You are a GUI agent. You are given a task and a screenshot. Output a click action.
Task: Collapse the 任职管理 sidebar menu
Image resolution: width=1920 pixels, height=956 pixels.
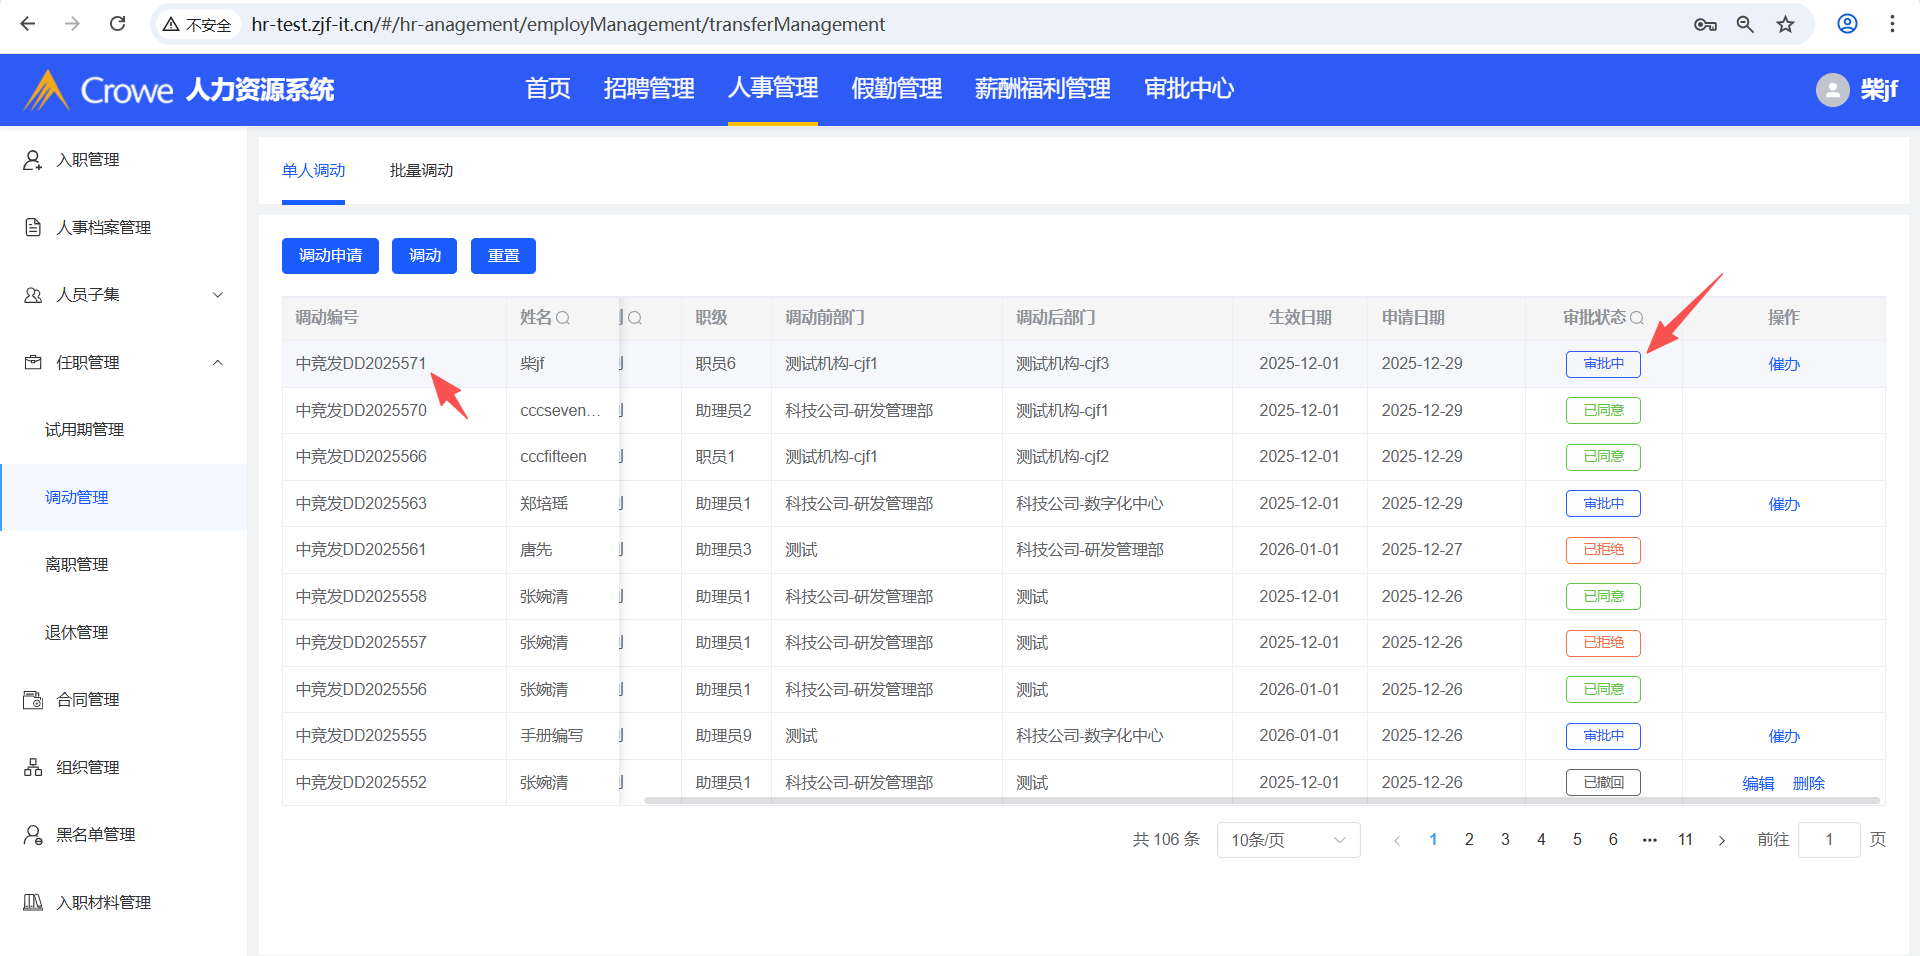coord(218,362)
